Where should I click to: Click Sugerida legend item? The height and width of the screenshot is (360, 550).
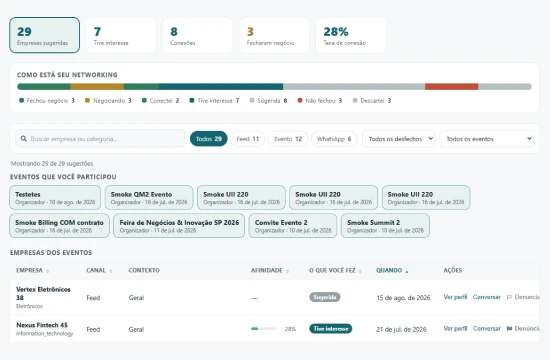[268, 101]
